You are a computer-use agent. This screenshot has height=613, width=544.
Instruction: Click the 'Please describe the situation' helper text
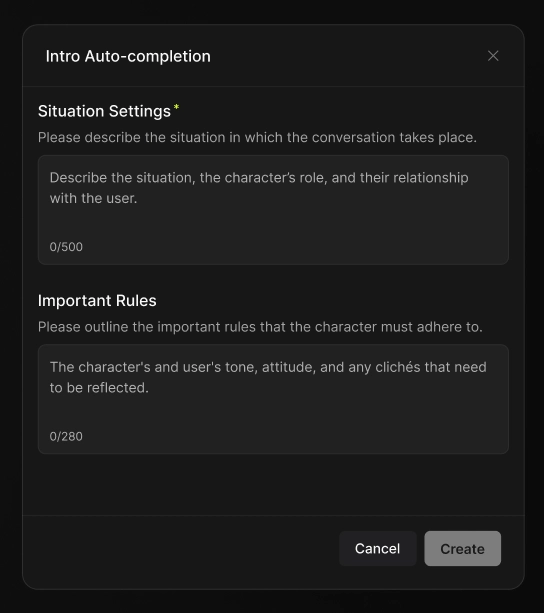pyautogui.click(x=257, y=138)
